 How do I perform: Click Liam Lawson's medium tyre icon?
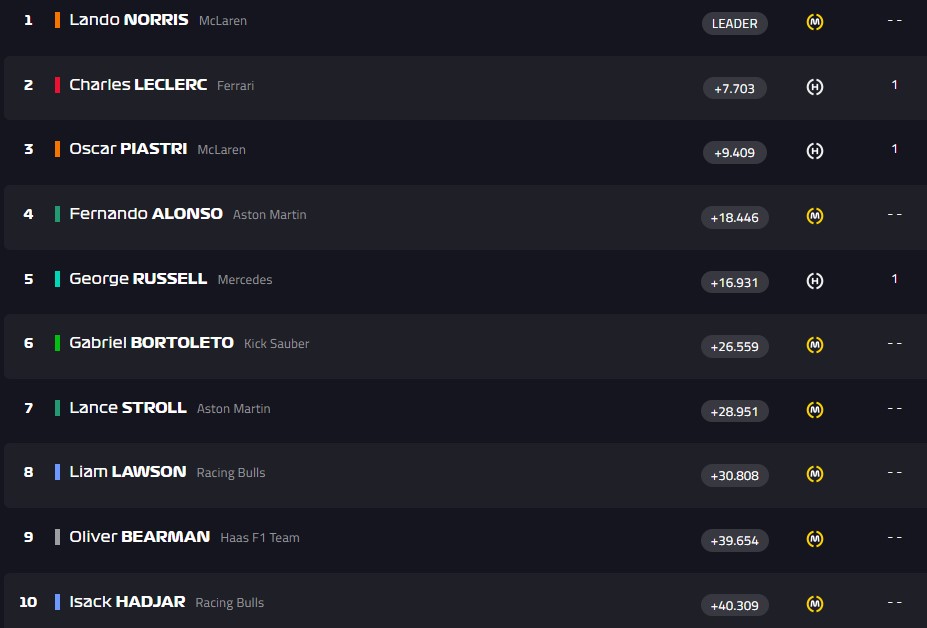tap(815, 474)
